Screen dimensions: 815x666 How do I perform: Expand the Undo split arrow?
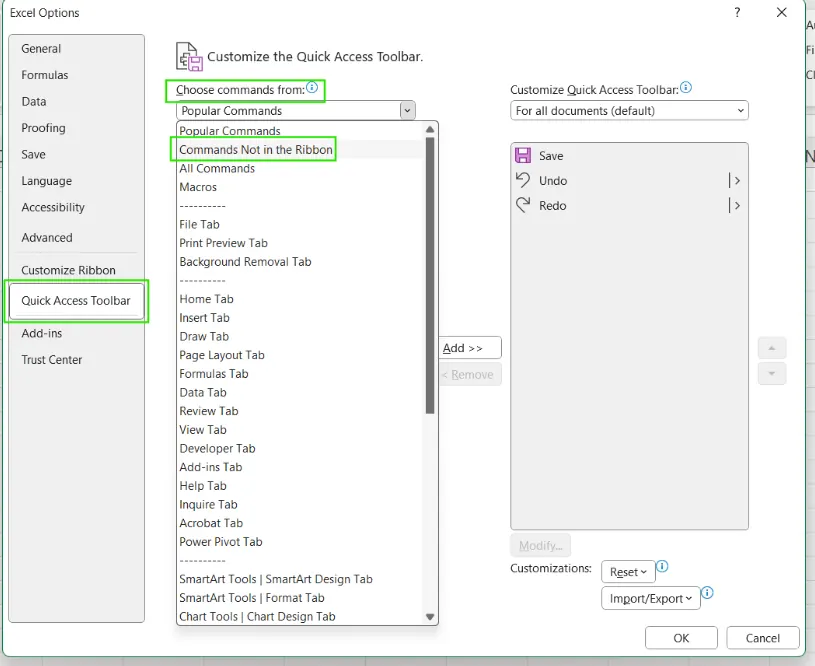pos(736,181)
